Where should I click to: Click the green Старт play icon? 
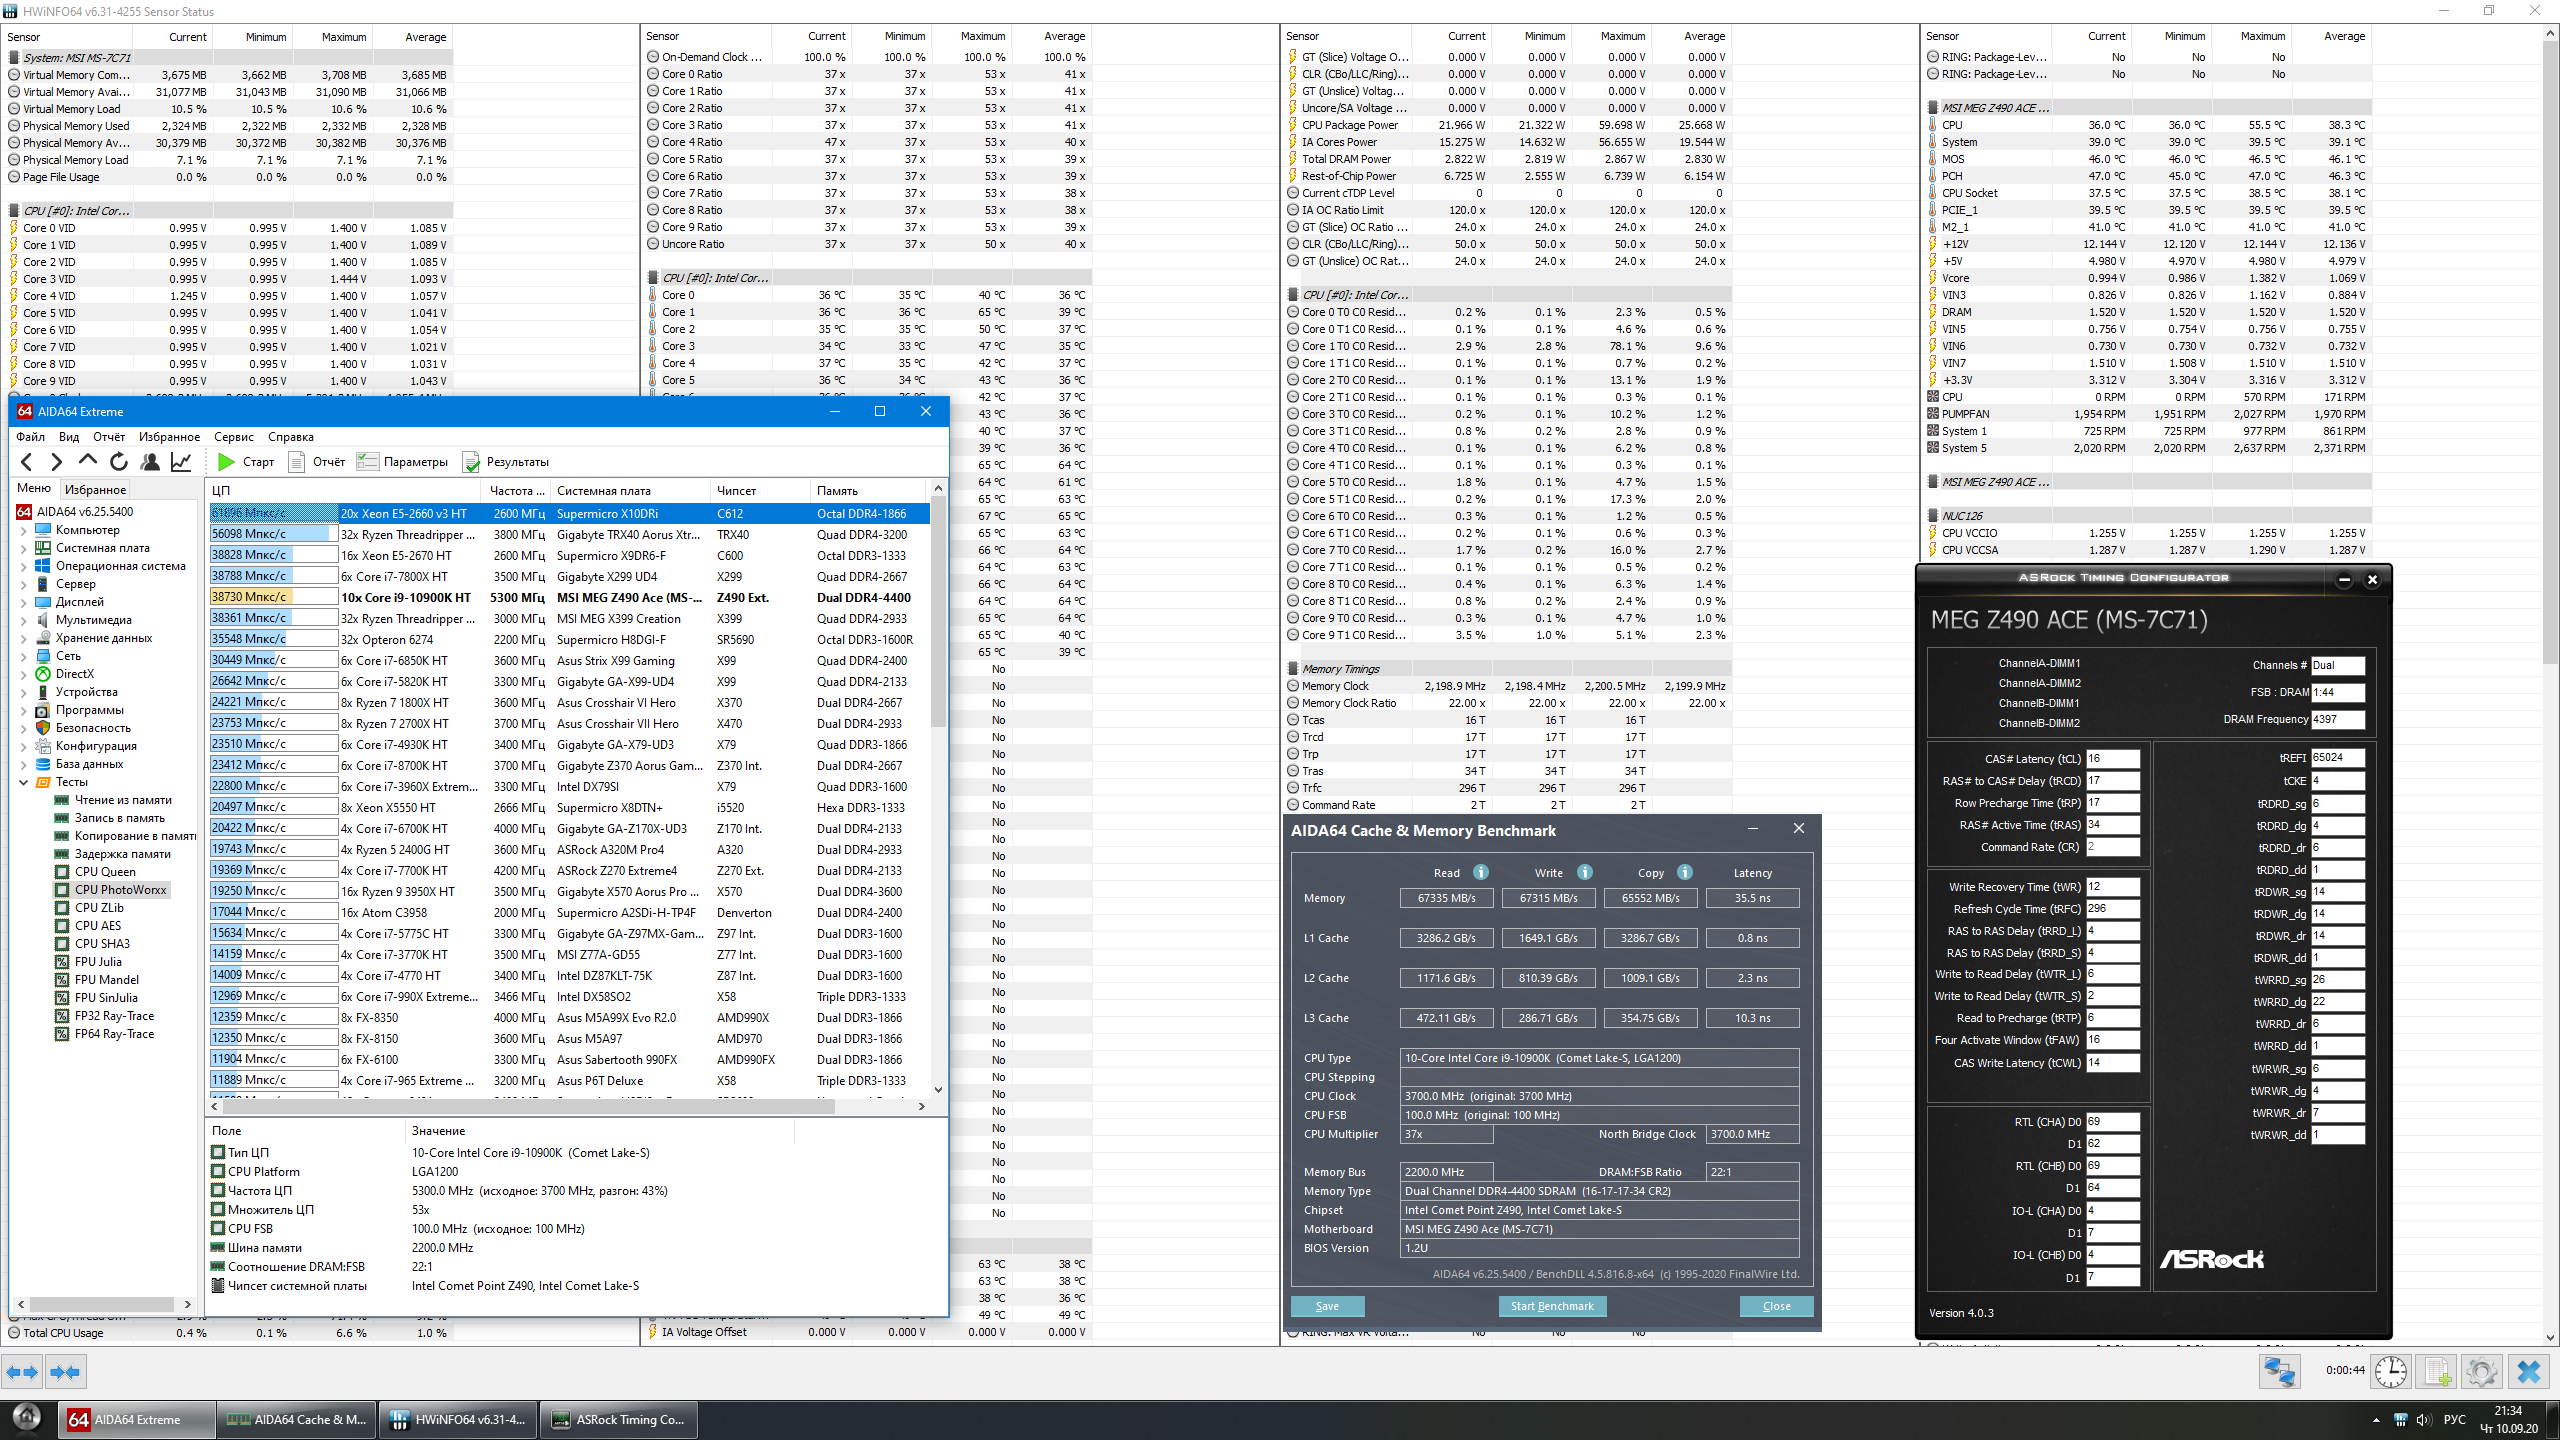(x=227, y=462)
